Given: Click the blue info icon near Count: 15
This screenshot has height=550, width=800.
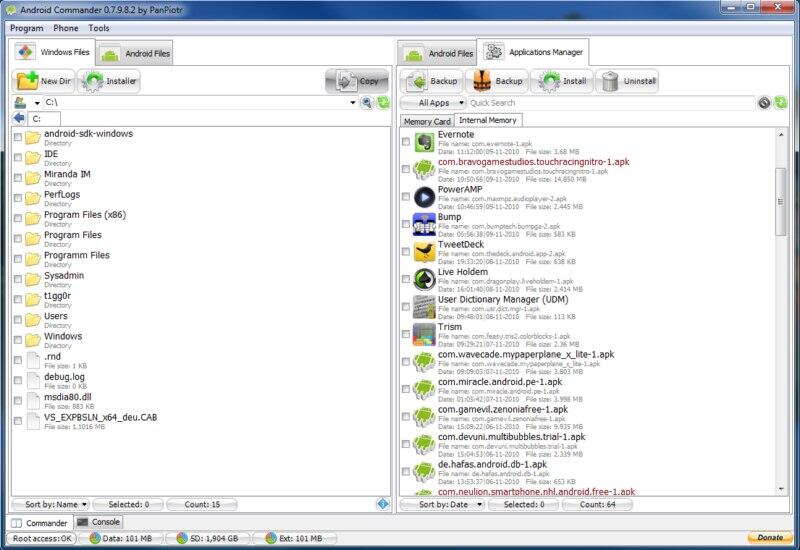Looking at the screenshot, I should [x=383, y=504].
